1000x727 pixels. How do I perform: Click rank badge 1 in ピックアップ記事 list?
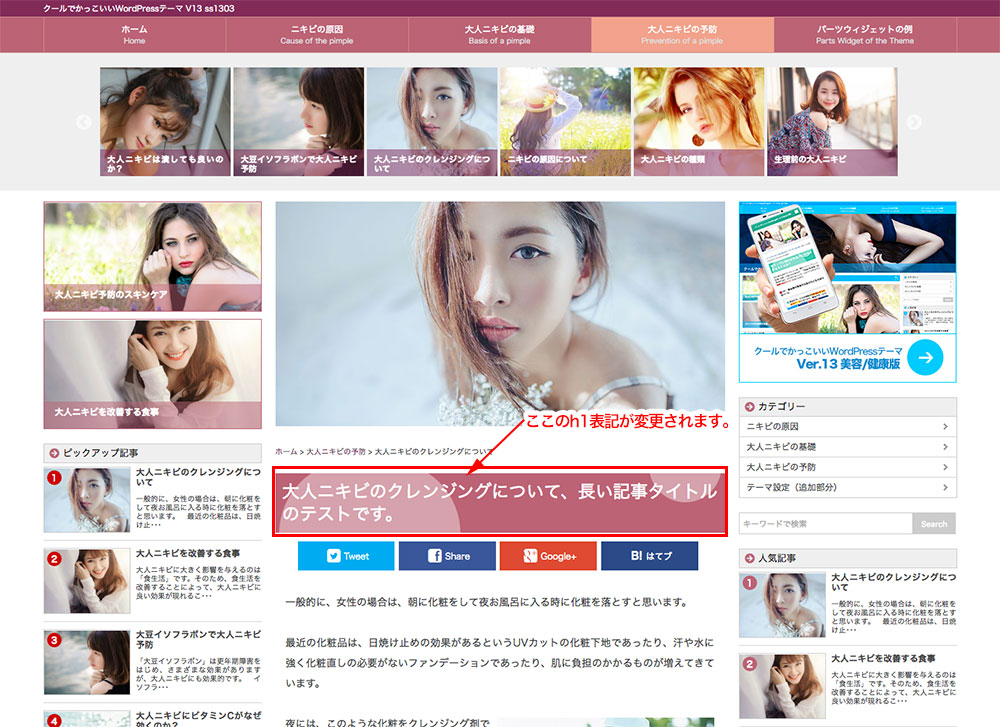[54, 478]
